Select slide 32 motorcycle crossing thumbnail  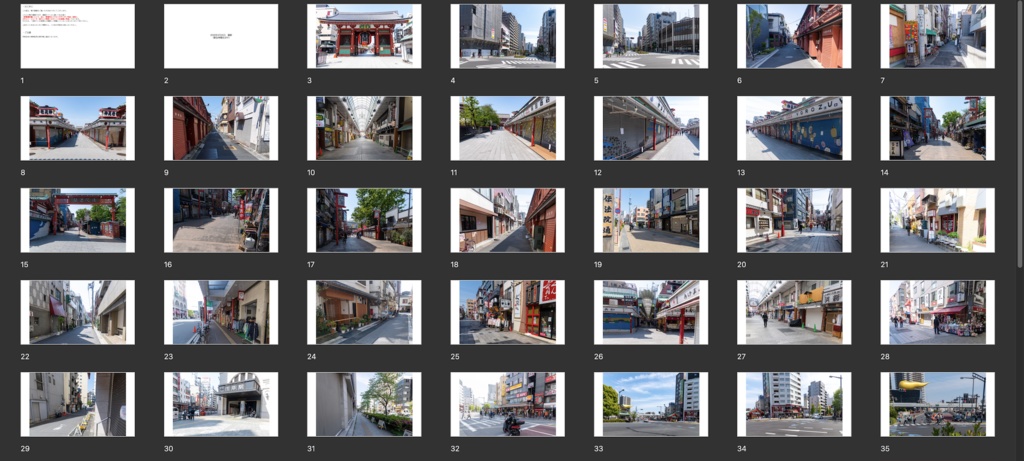(x=507, y=405)
